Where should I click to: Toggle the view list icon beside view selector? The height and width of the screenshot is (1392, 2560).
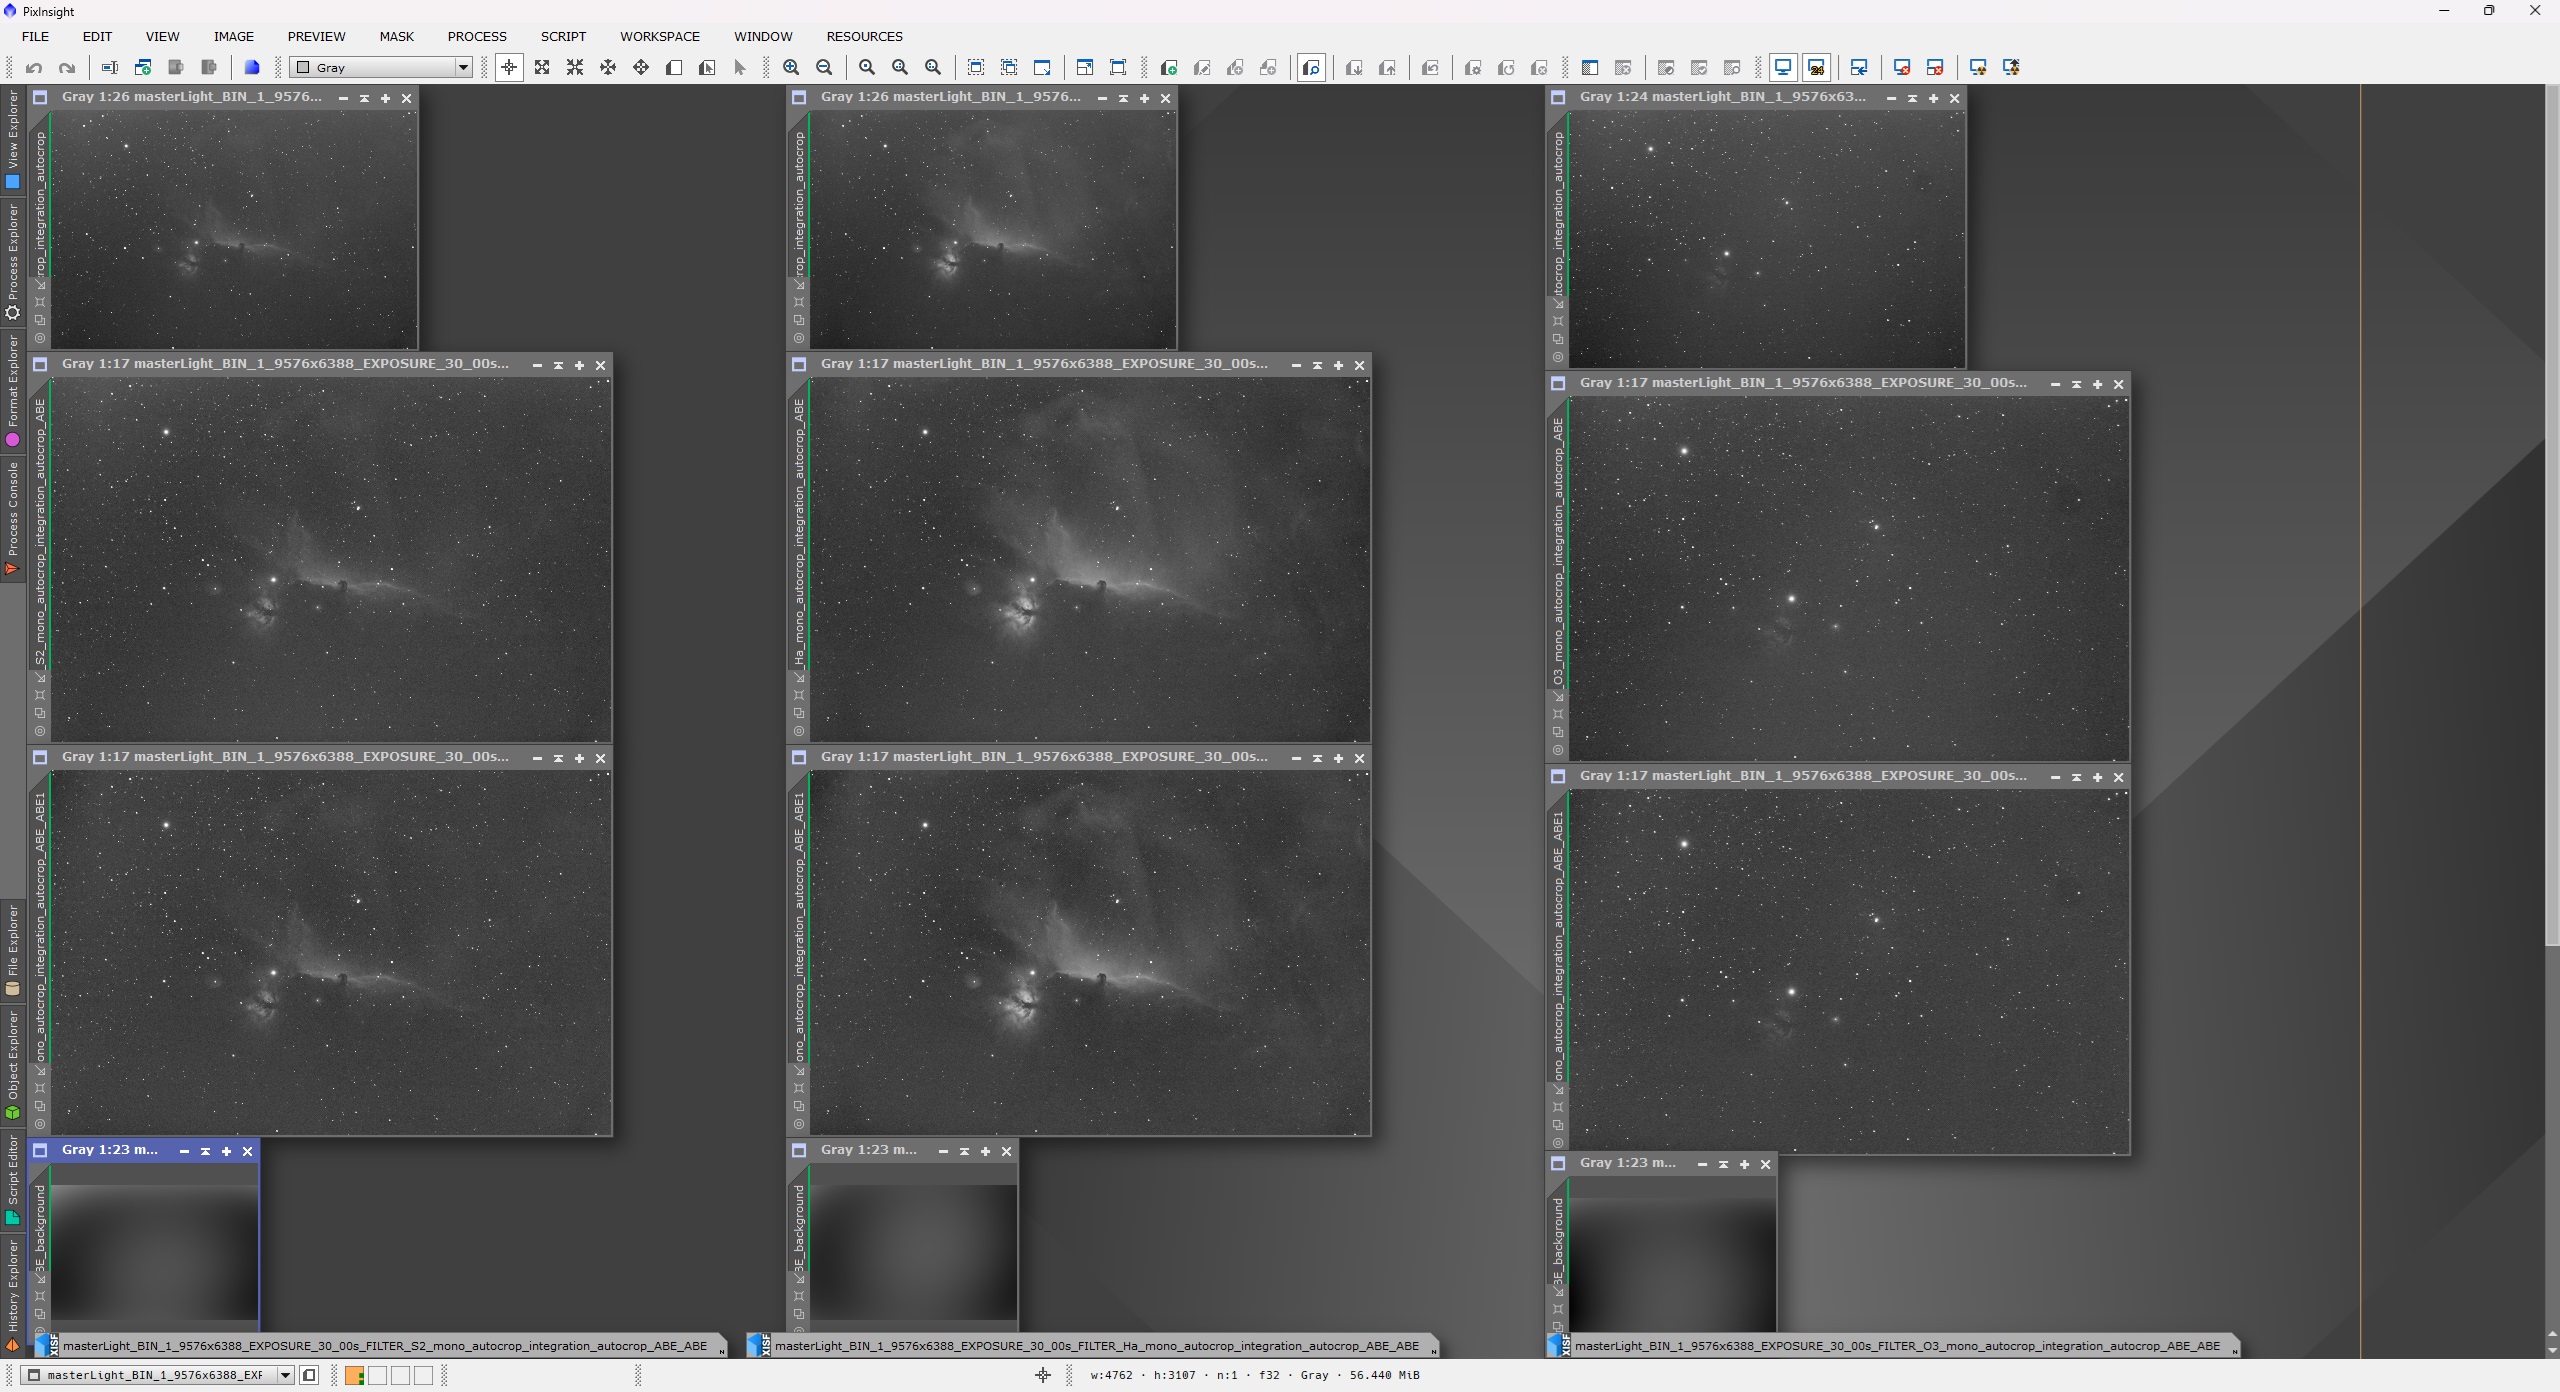(309, 1375)
